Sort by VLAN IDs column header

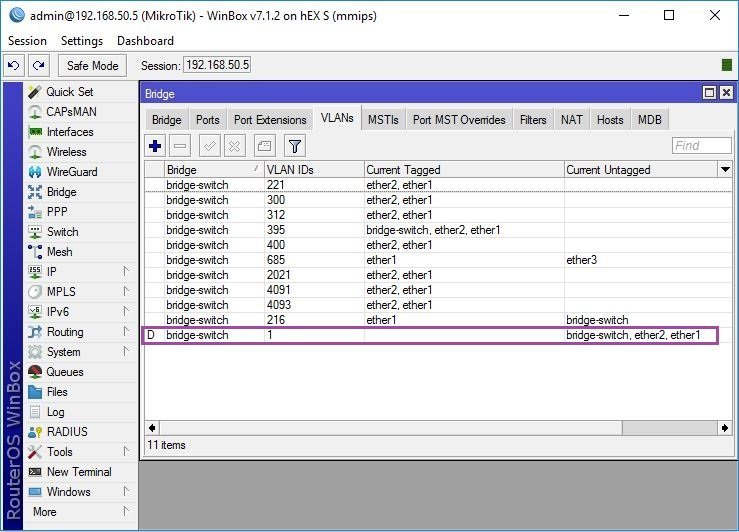point(314,170)
